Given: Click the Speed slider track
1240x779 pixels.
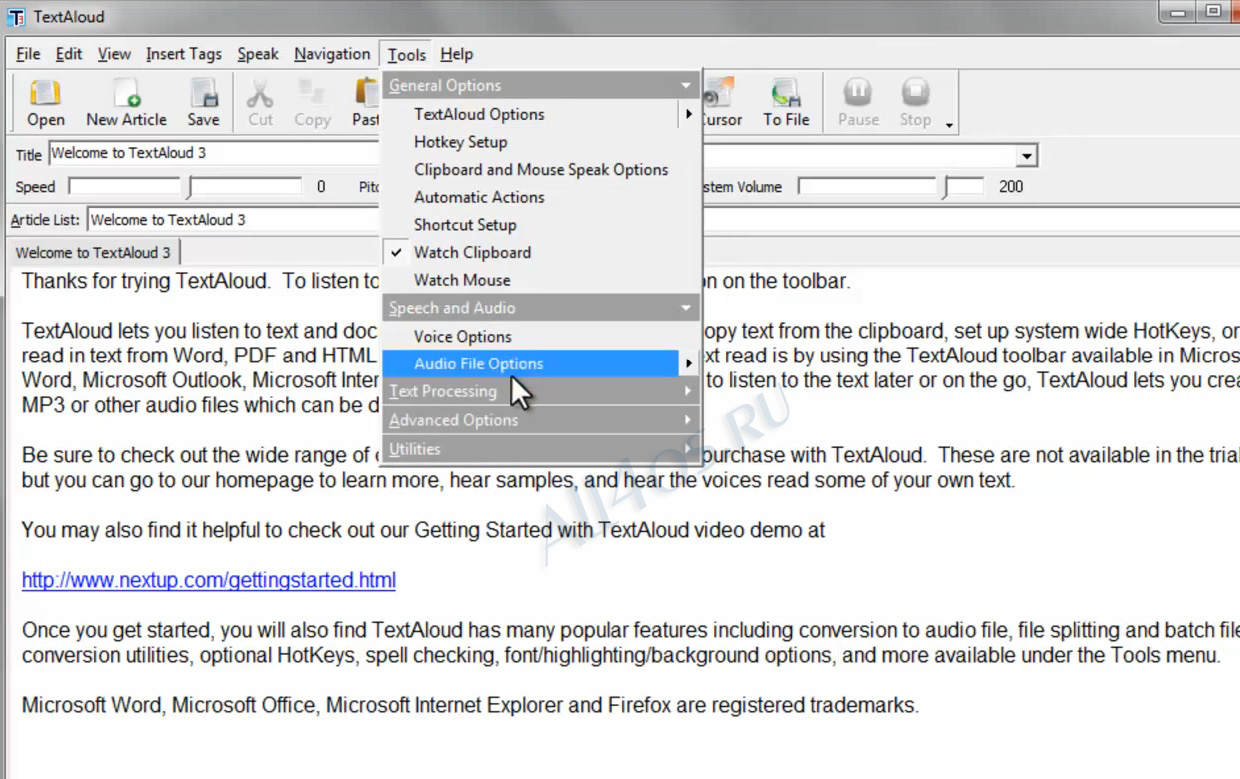Looking at the screenshot, I should tap(124, 186).
